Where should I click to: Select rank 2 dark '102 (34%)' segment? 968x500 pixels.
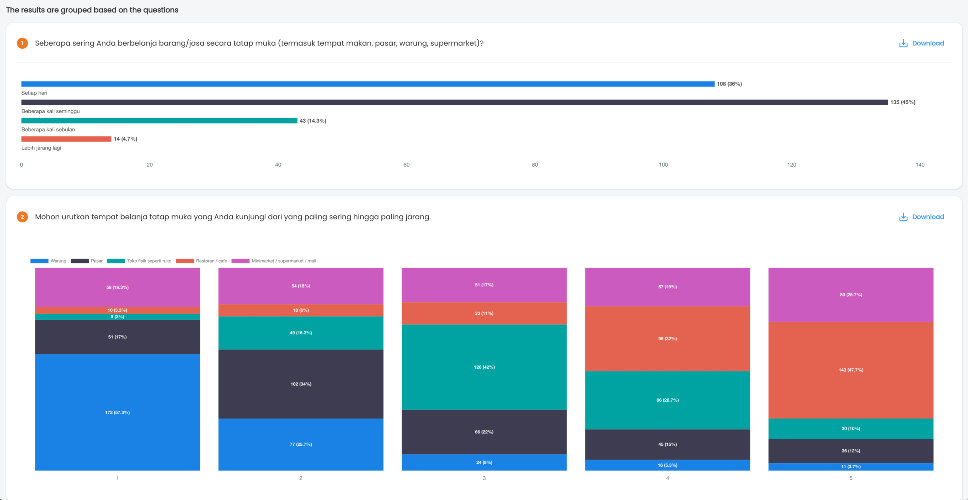[x=301, y=384]
